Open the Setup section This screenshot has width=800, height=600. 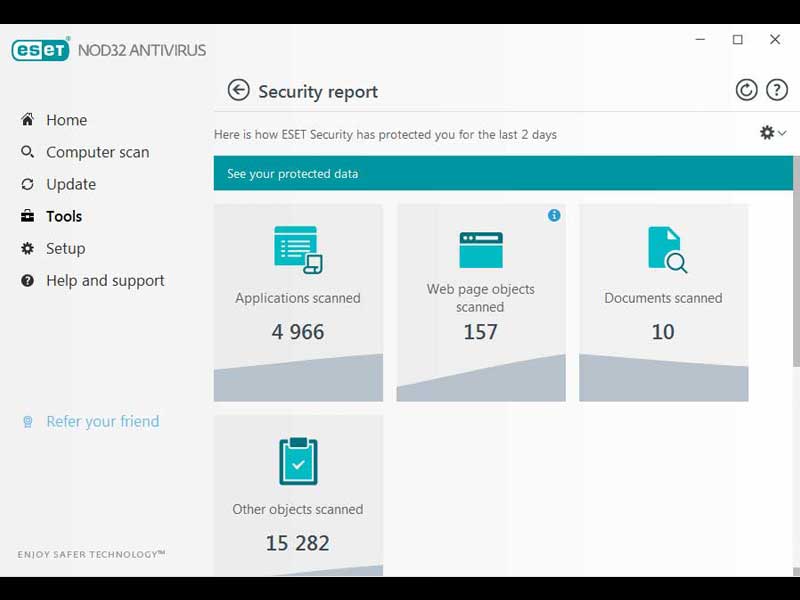pyautogui.click(x=65, y=248)
